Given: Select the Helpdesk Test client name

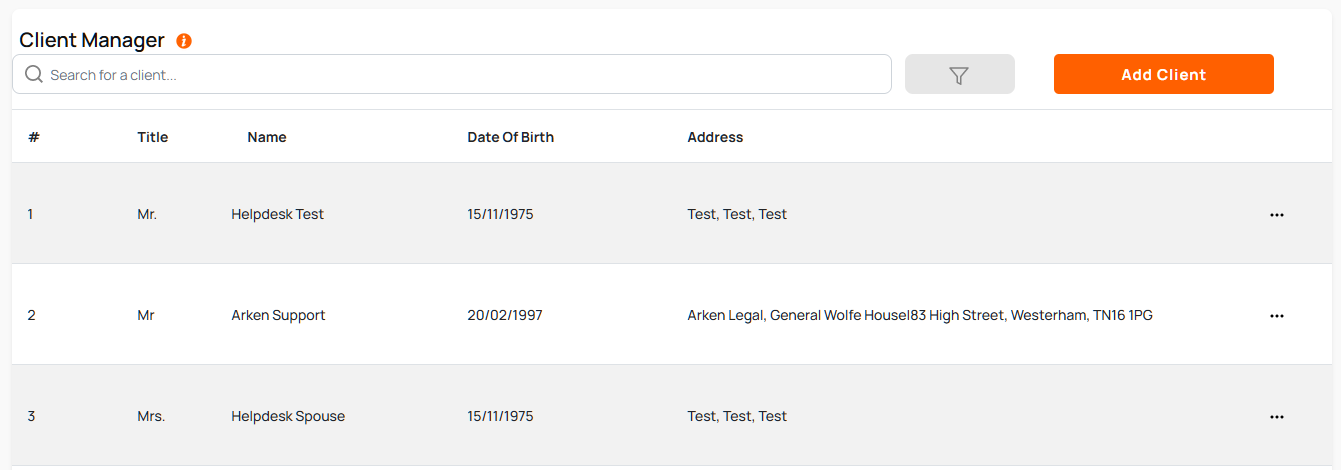Looking at the screenshot, I should (x=277, y=214).
